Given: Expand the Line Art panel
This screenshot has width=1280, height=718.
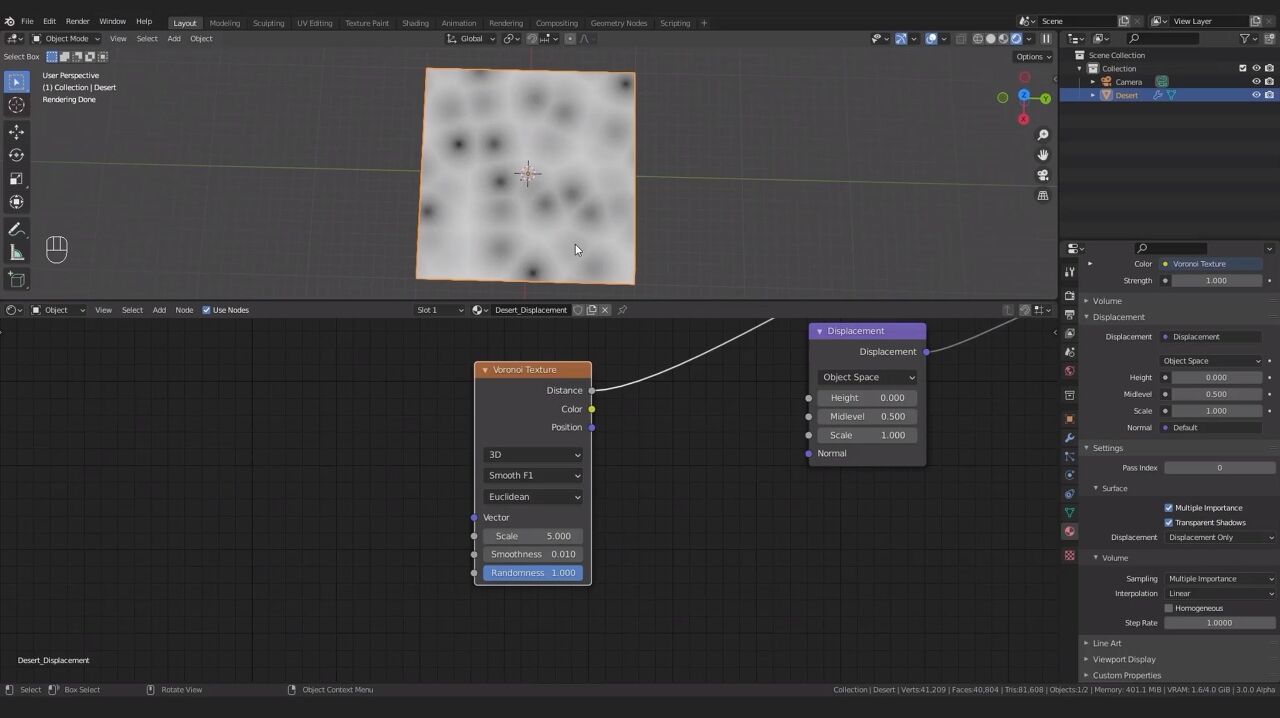Looking at the screenshot, I should 1106,643.
